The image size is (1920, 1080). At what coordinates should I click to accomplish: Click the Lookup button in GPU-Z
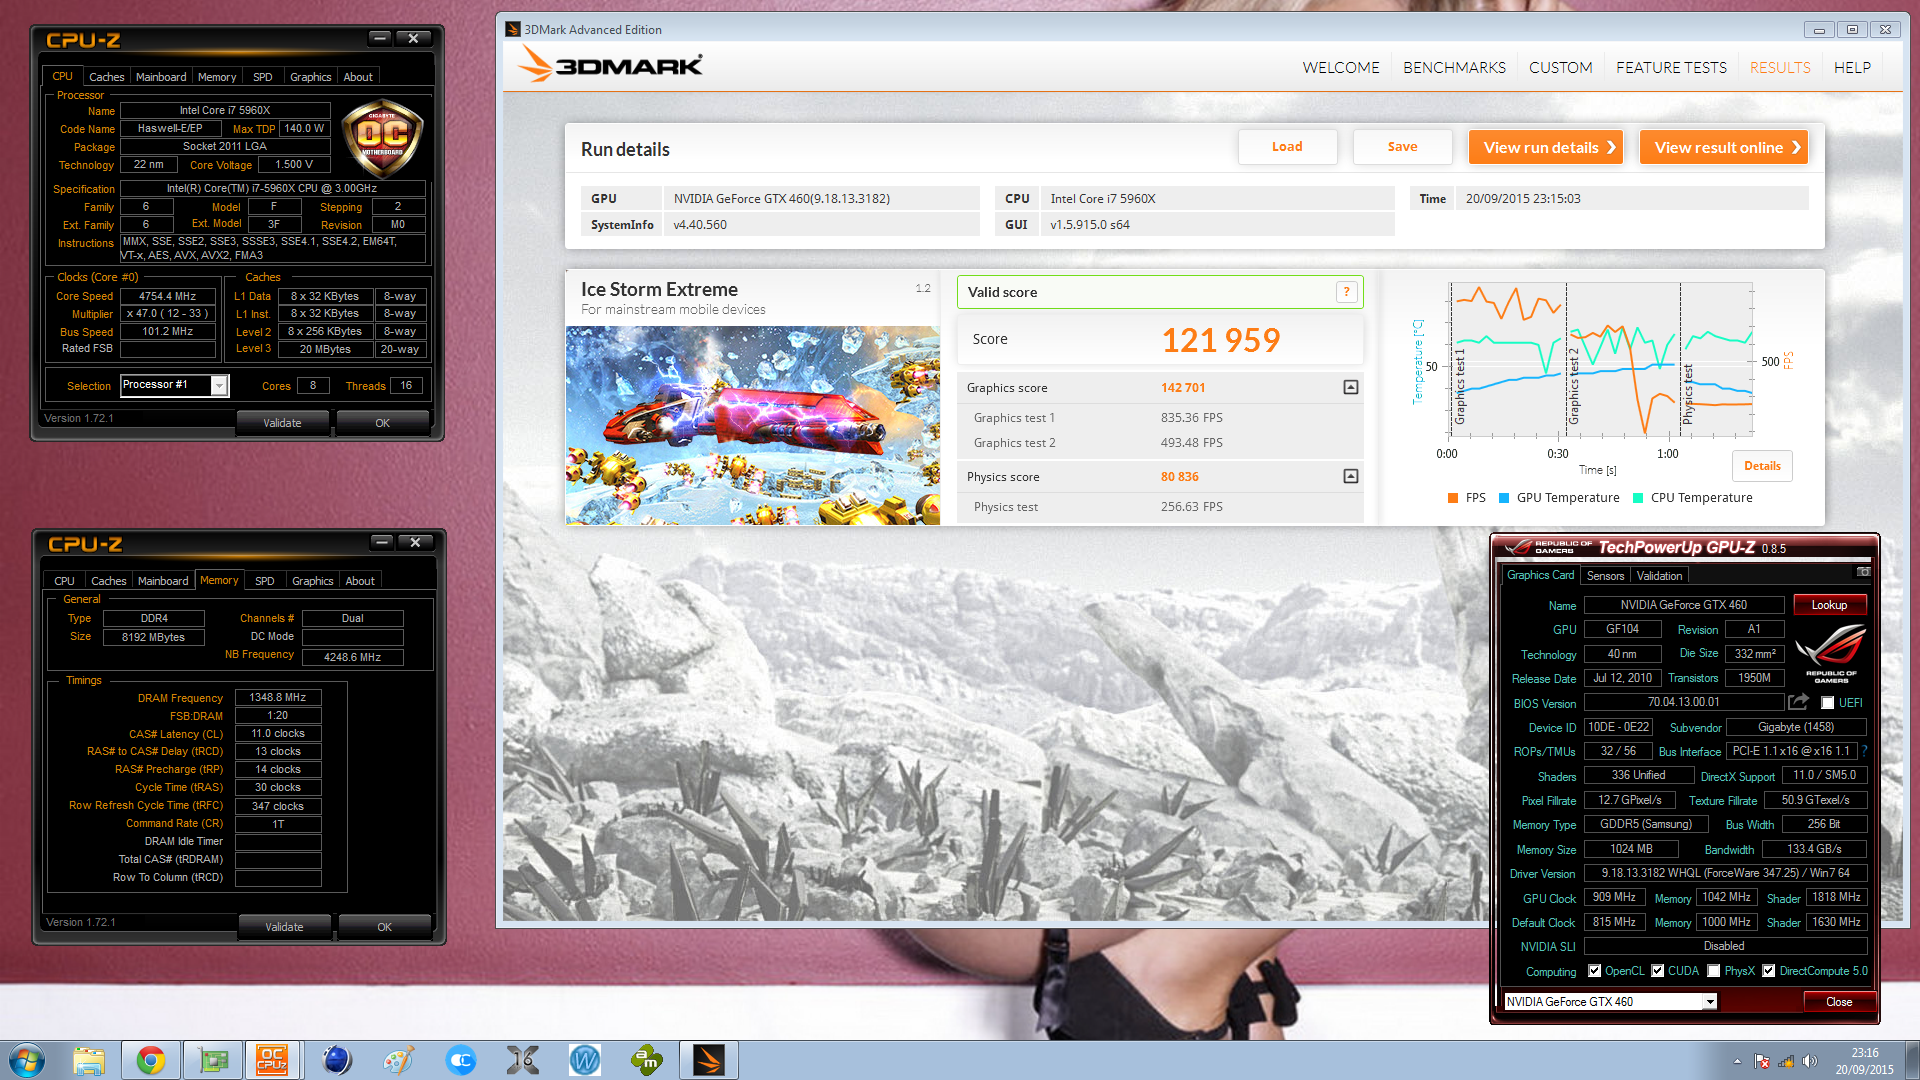(x=1829, y=605)
